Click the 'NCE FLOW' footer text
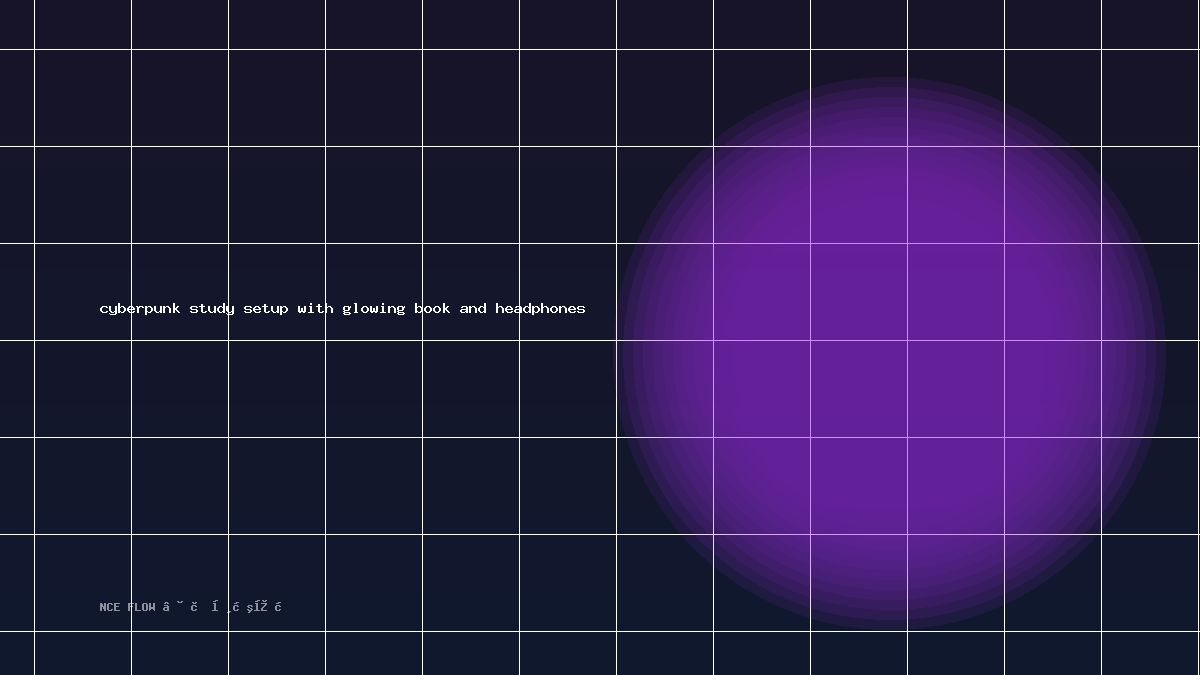 tap(191, 607)
